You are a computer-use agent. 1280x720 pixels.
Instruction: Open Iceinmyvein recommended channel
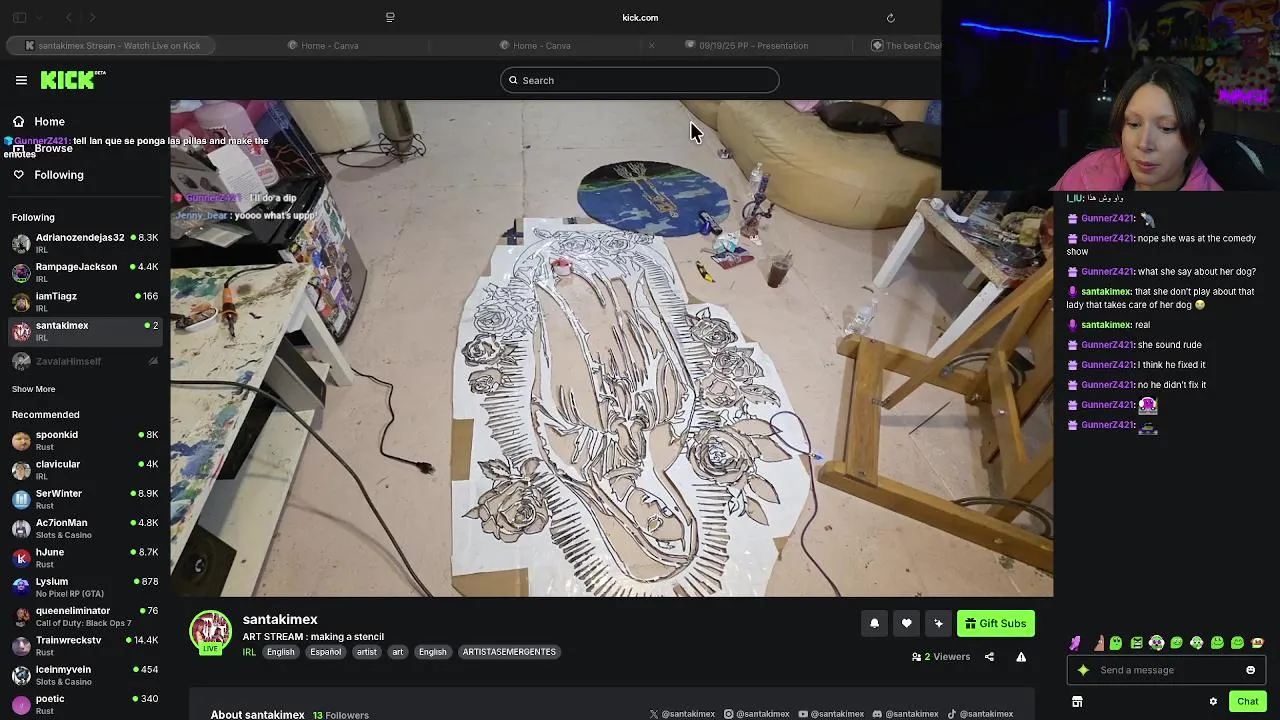coord(85,674)
